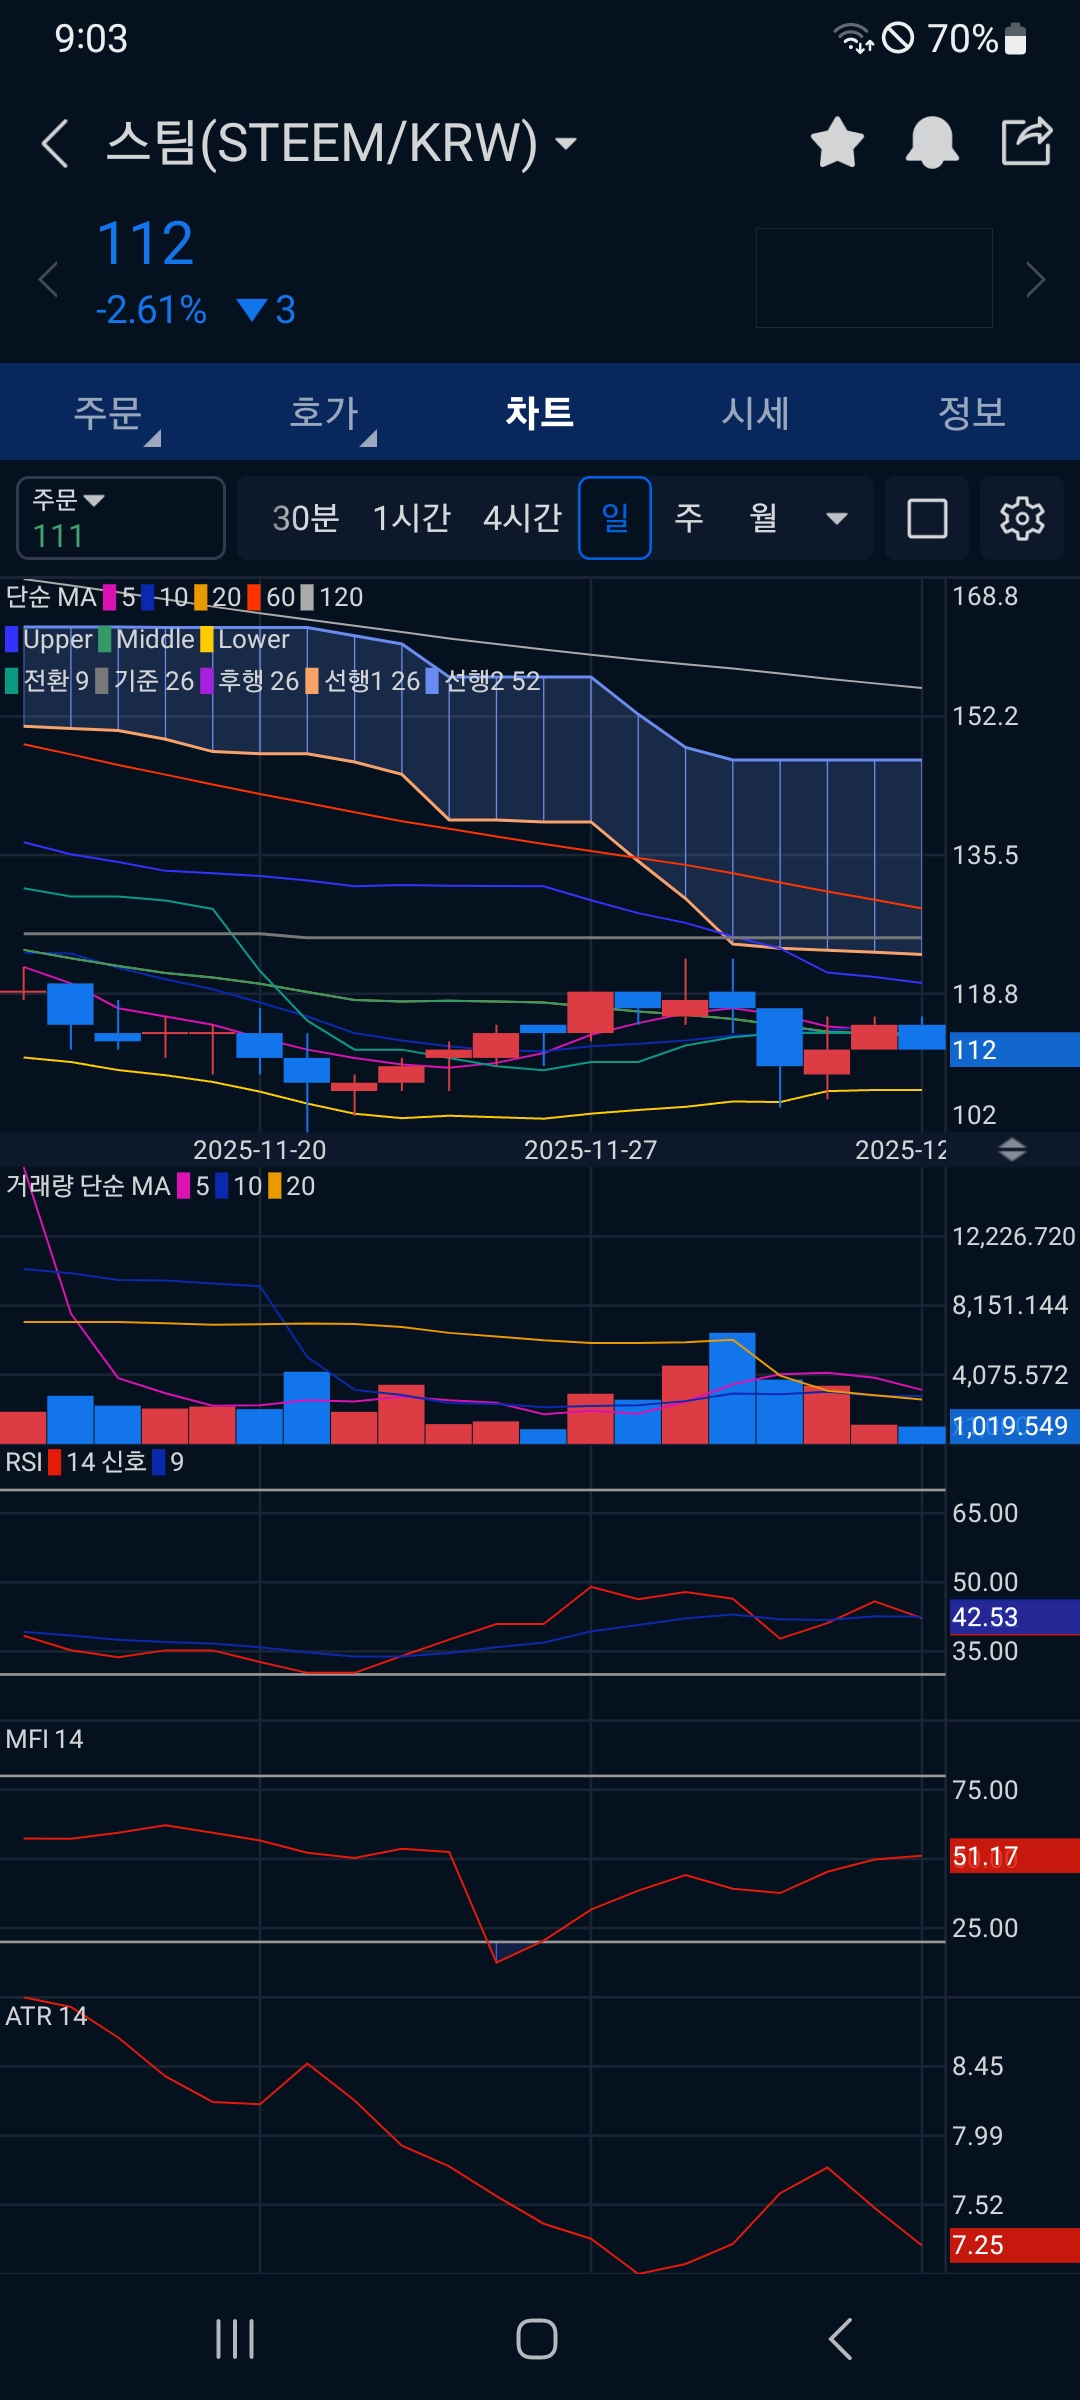Tap the chart resize handle arrows icon

click(1012, 1150)
